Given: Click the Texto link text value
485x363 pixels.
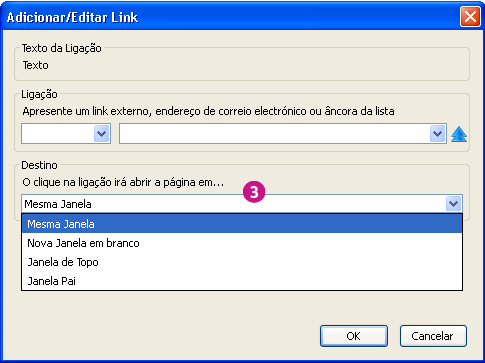Looking at the screenshot, I should click(x=36, y=65).
